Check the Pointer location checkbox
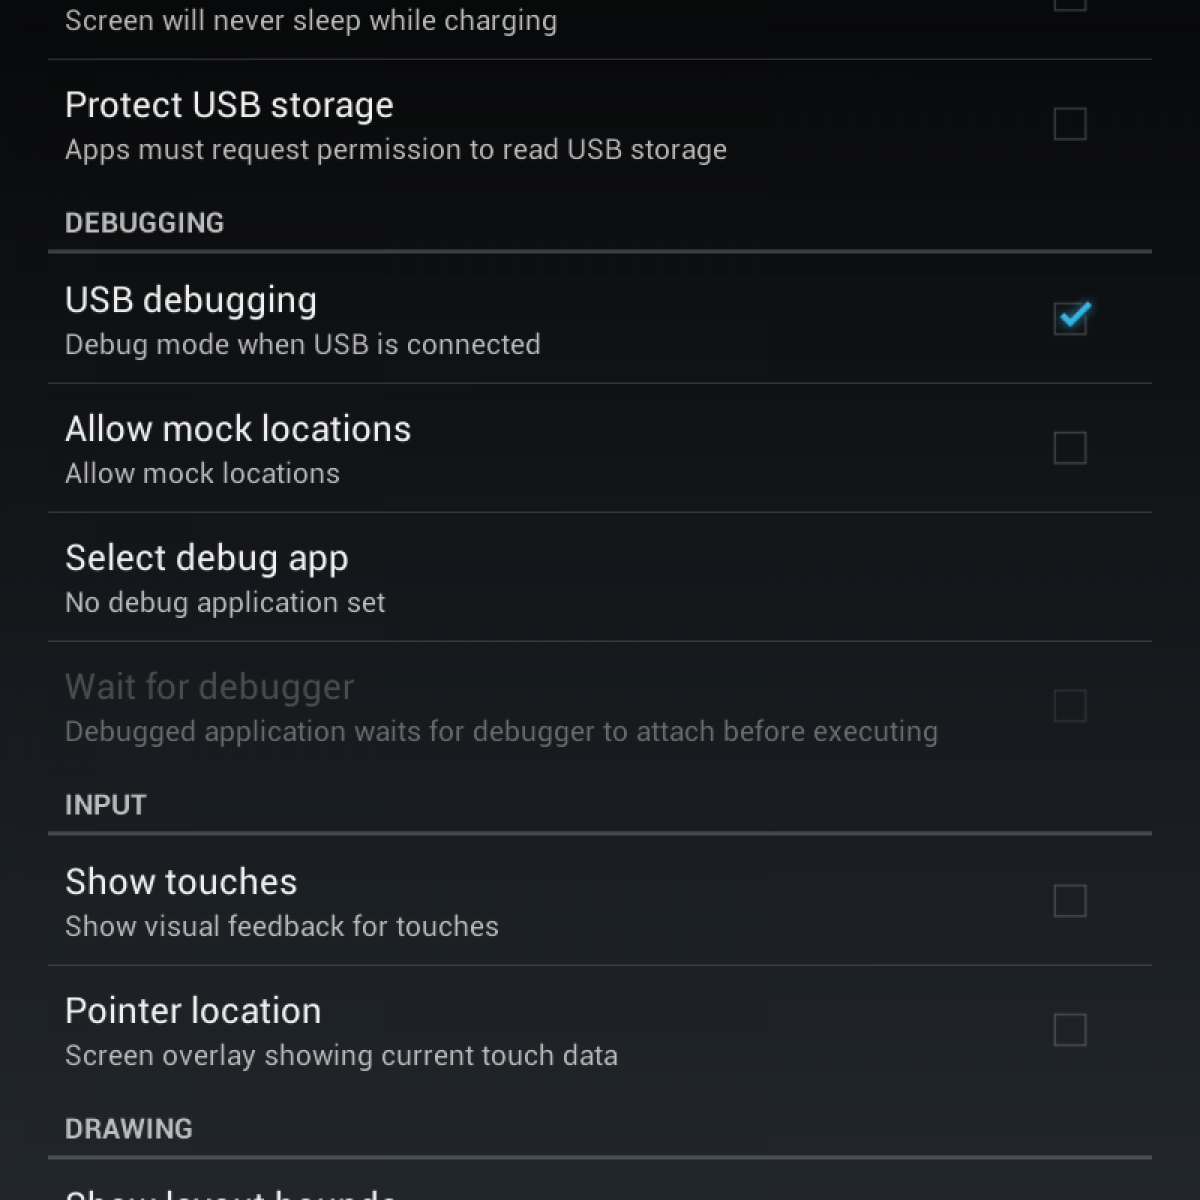 click(1070, 1029)
